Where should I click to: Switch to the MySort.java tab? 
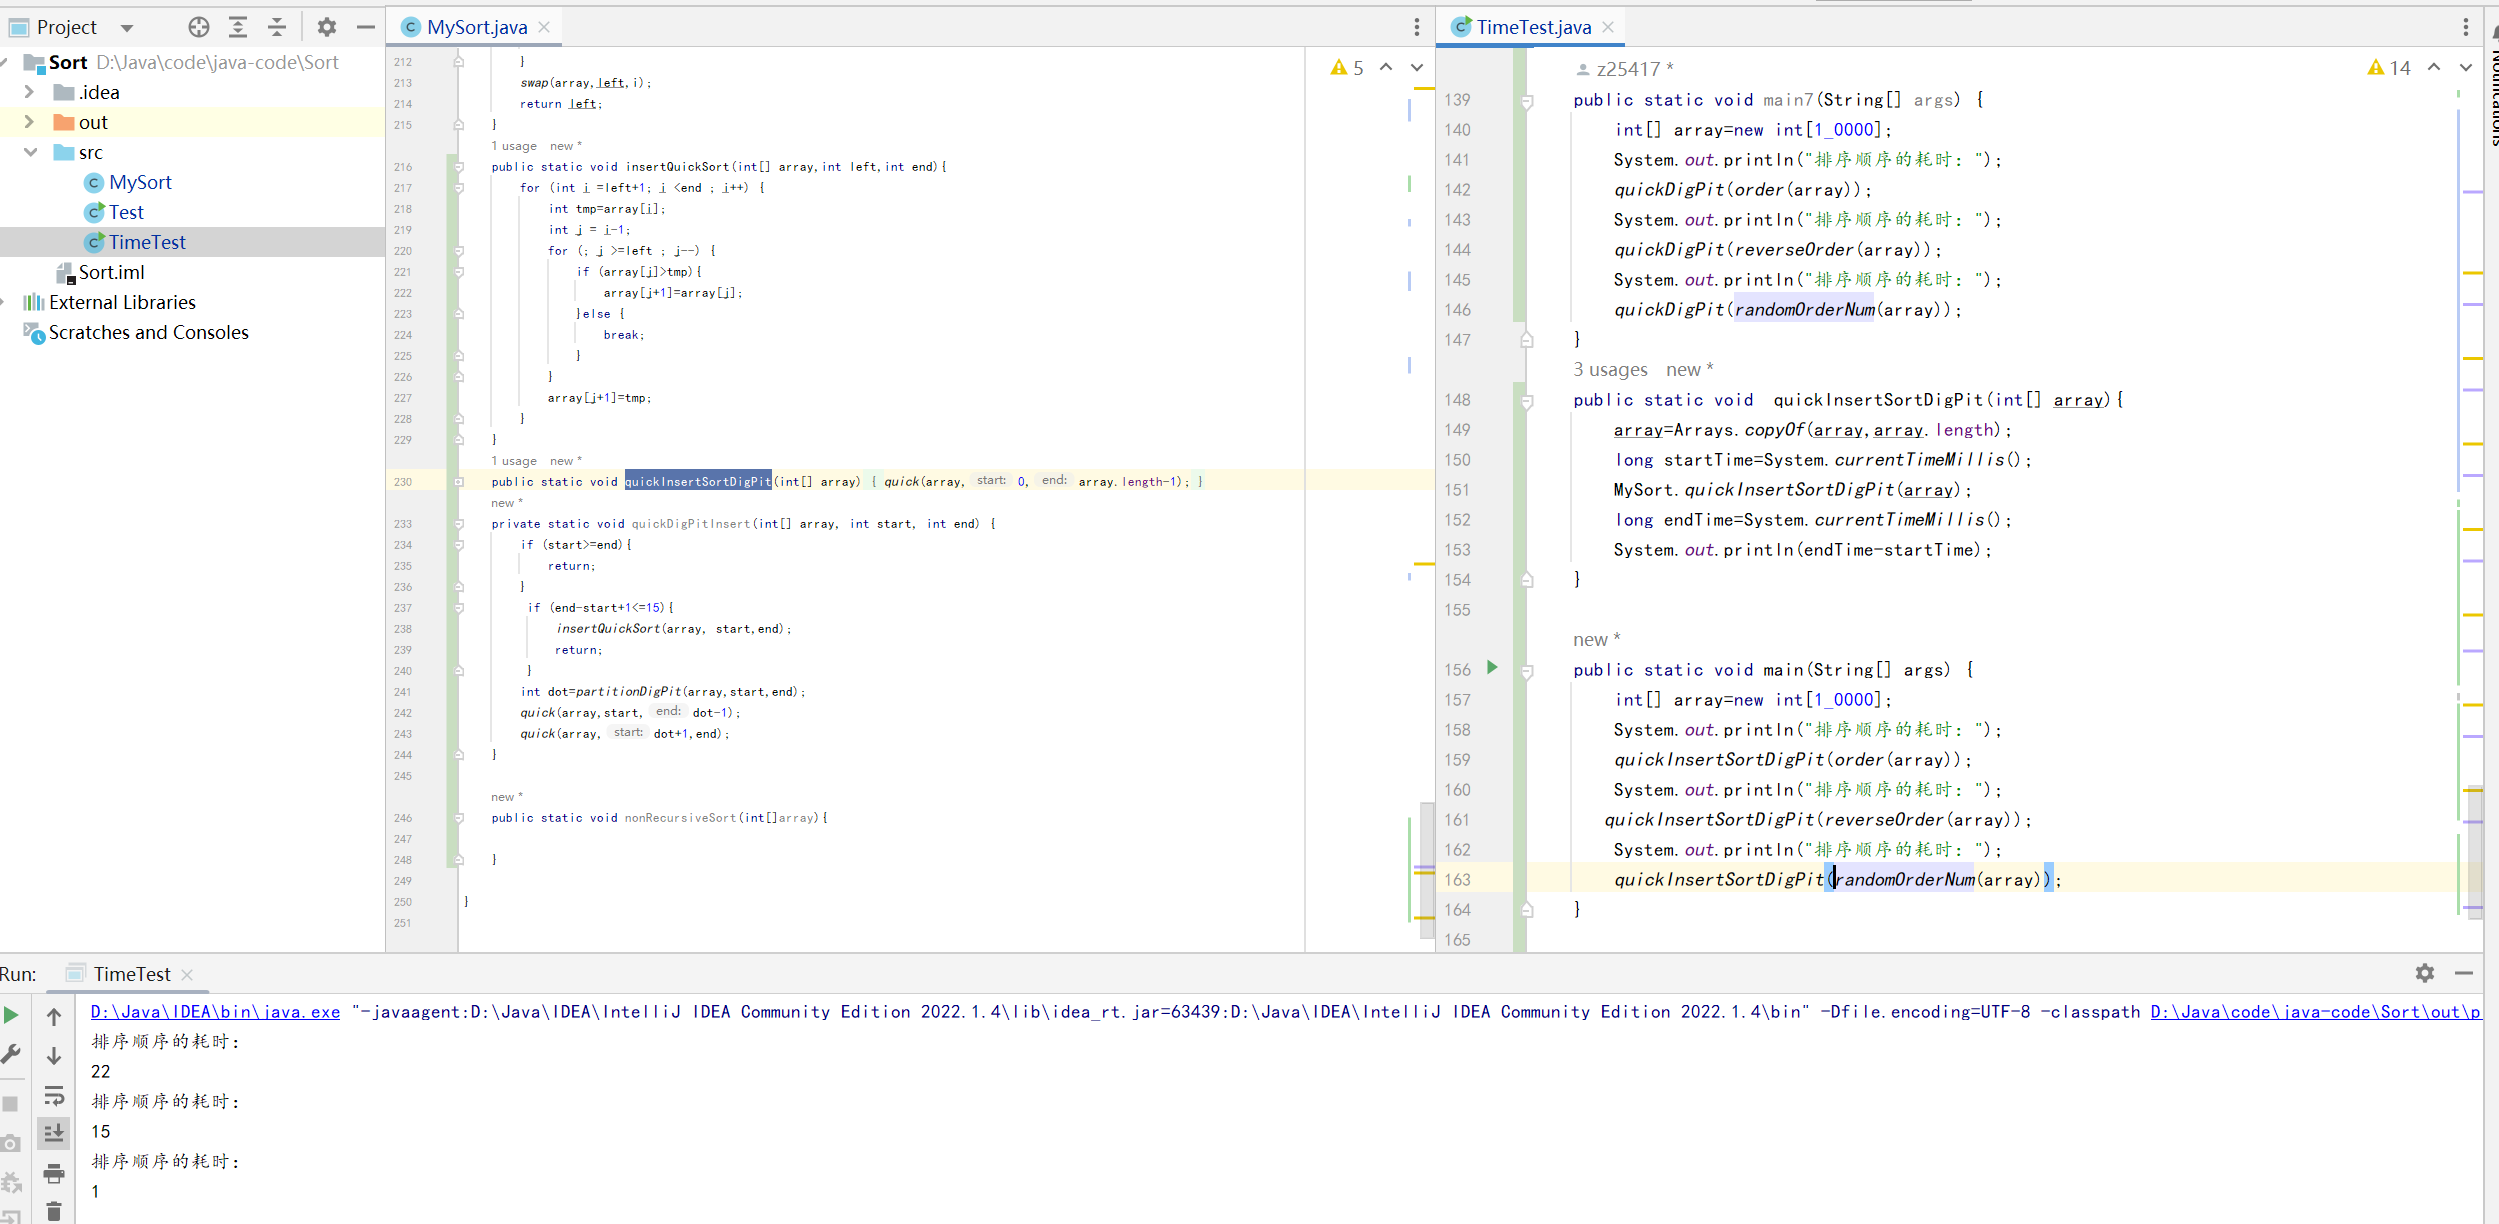click(x=476, y=27)
